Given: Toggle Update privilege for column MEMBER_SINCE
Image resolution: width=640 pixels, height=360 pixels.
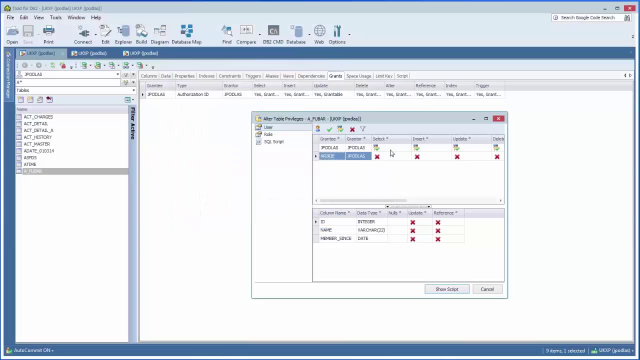Looking at the screenshot, I should point(413,239).
